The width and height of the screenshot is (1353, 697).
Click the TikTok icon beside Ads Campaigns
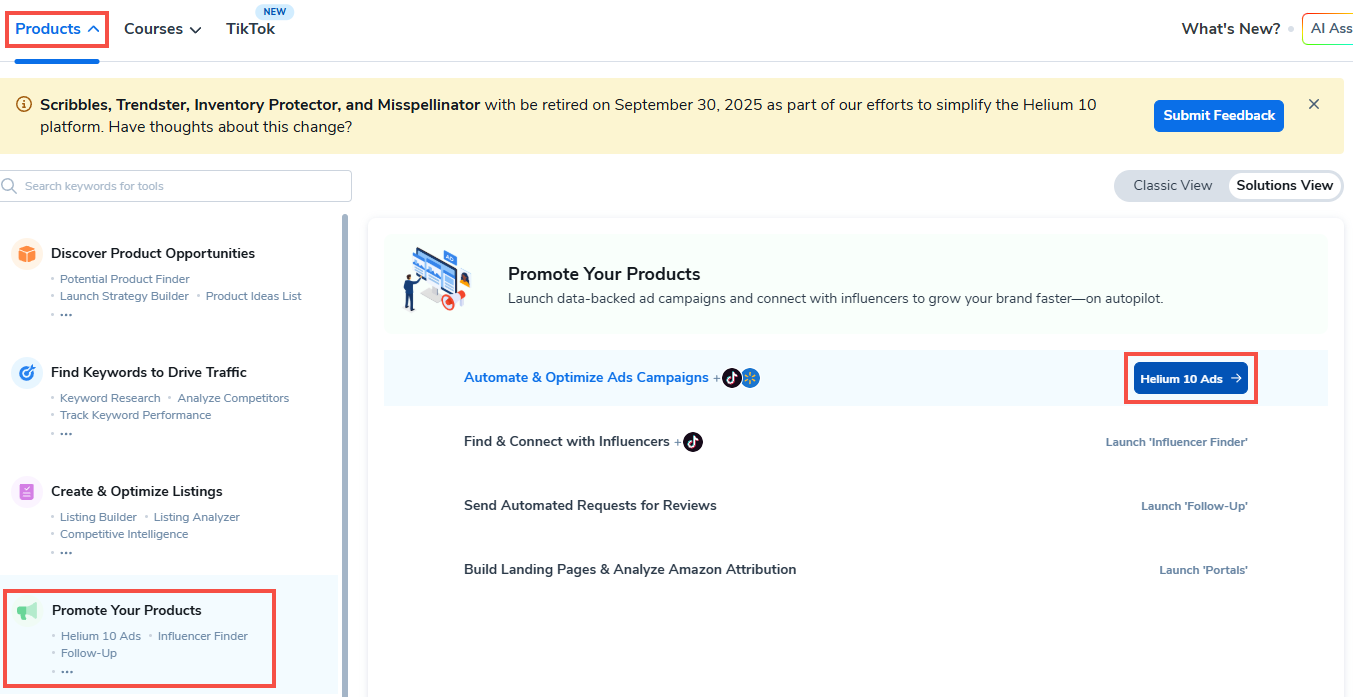click(732, 378)
